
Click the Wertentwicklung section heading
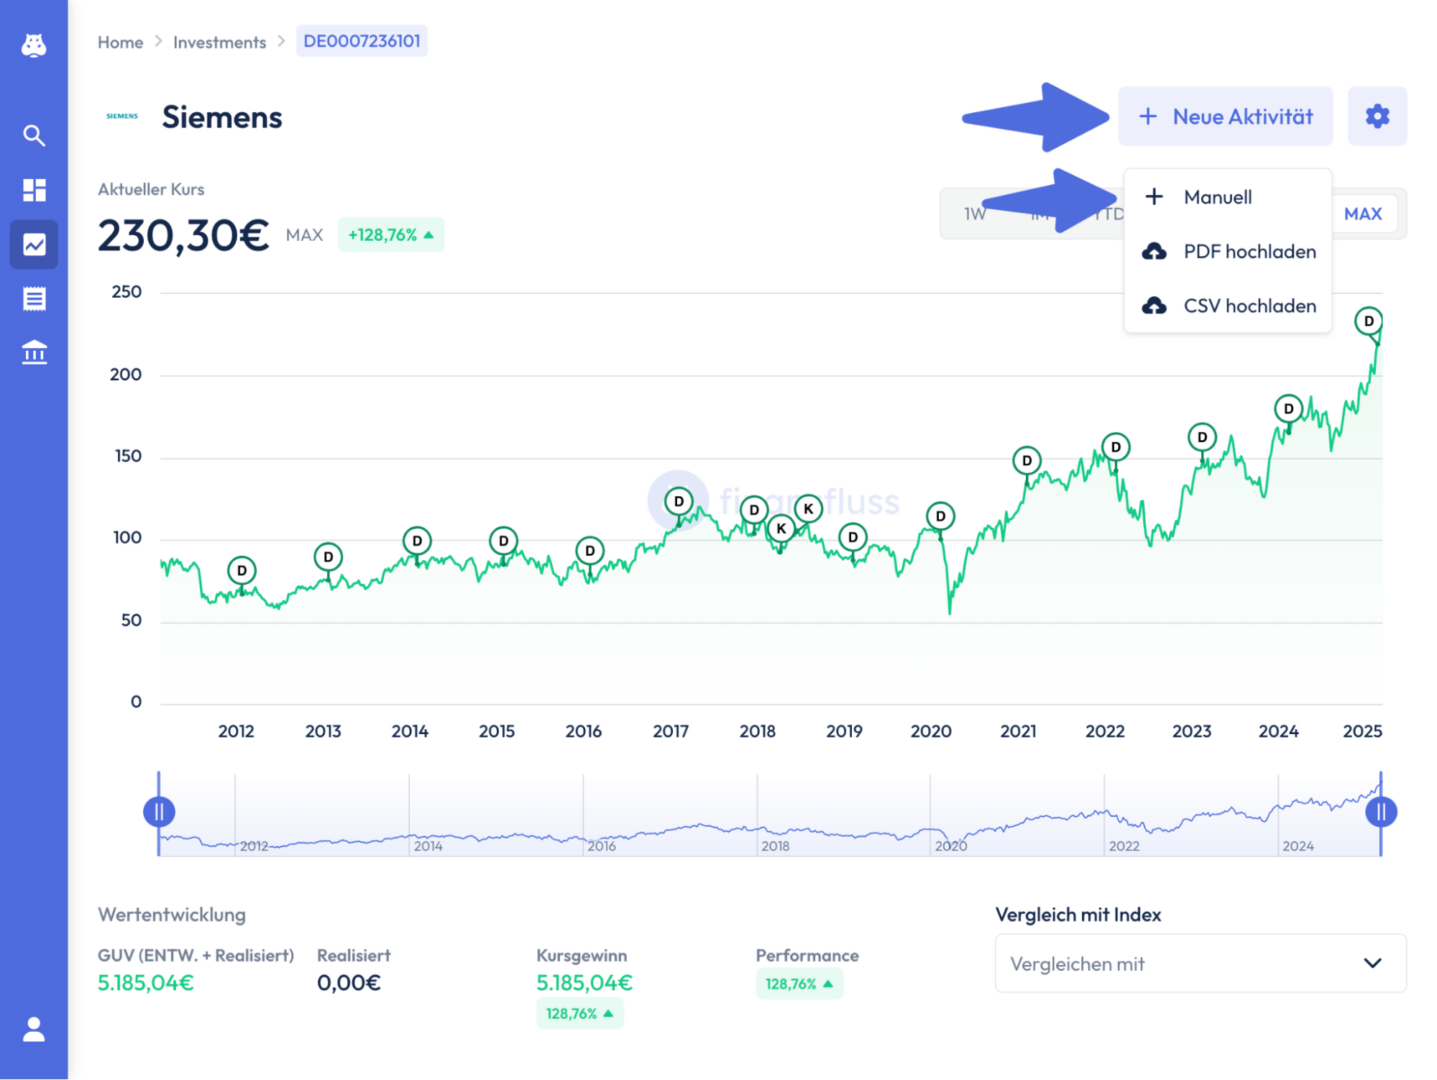pyautogui.click(x=172, y=914)
